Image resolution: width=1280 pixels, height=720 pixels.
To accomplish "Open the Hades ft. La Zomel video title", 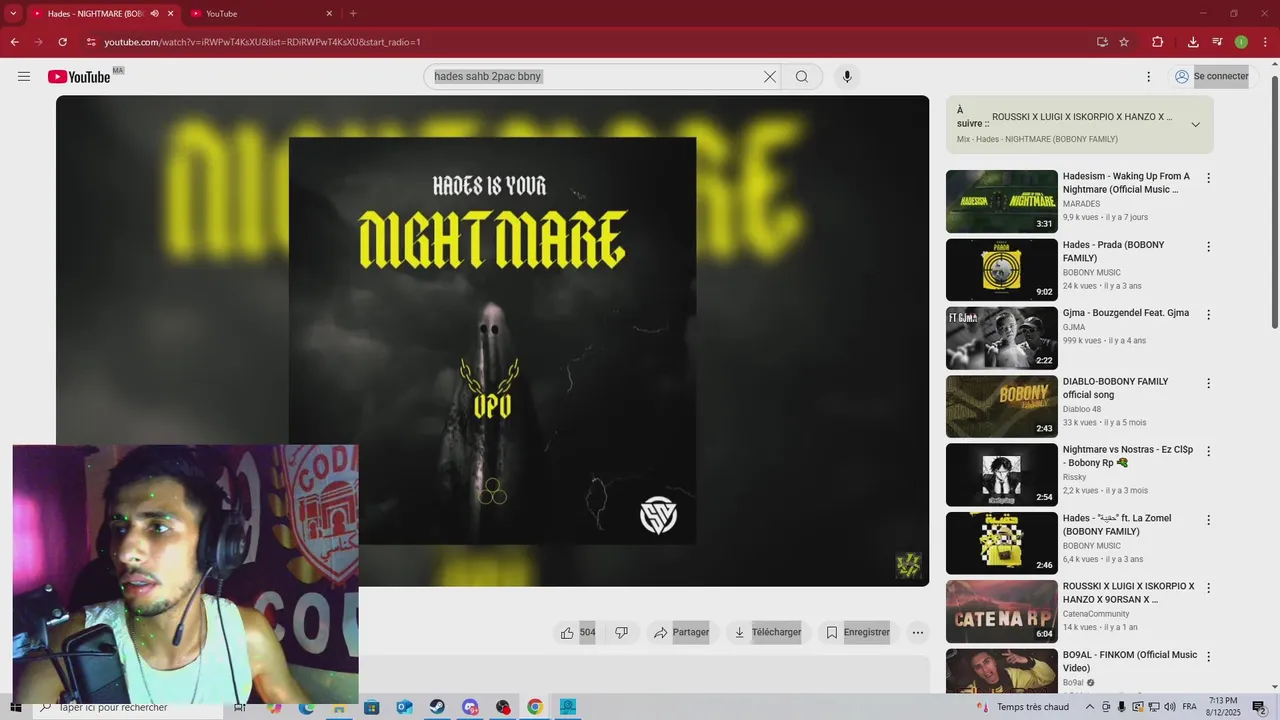I will (1117, 525).
